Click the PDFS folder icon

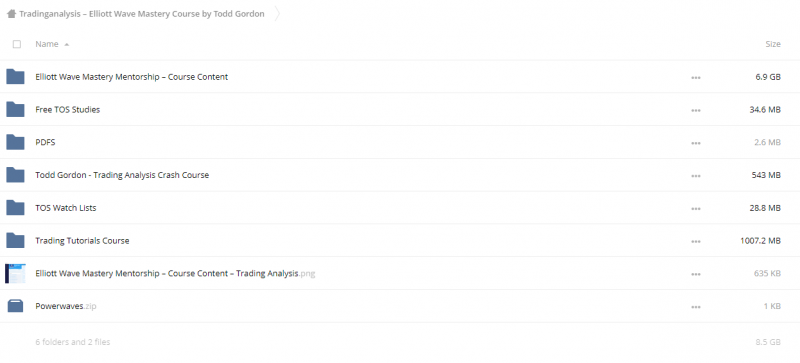[x=15, y=142]
